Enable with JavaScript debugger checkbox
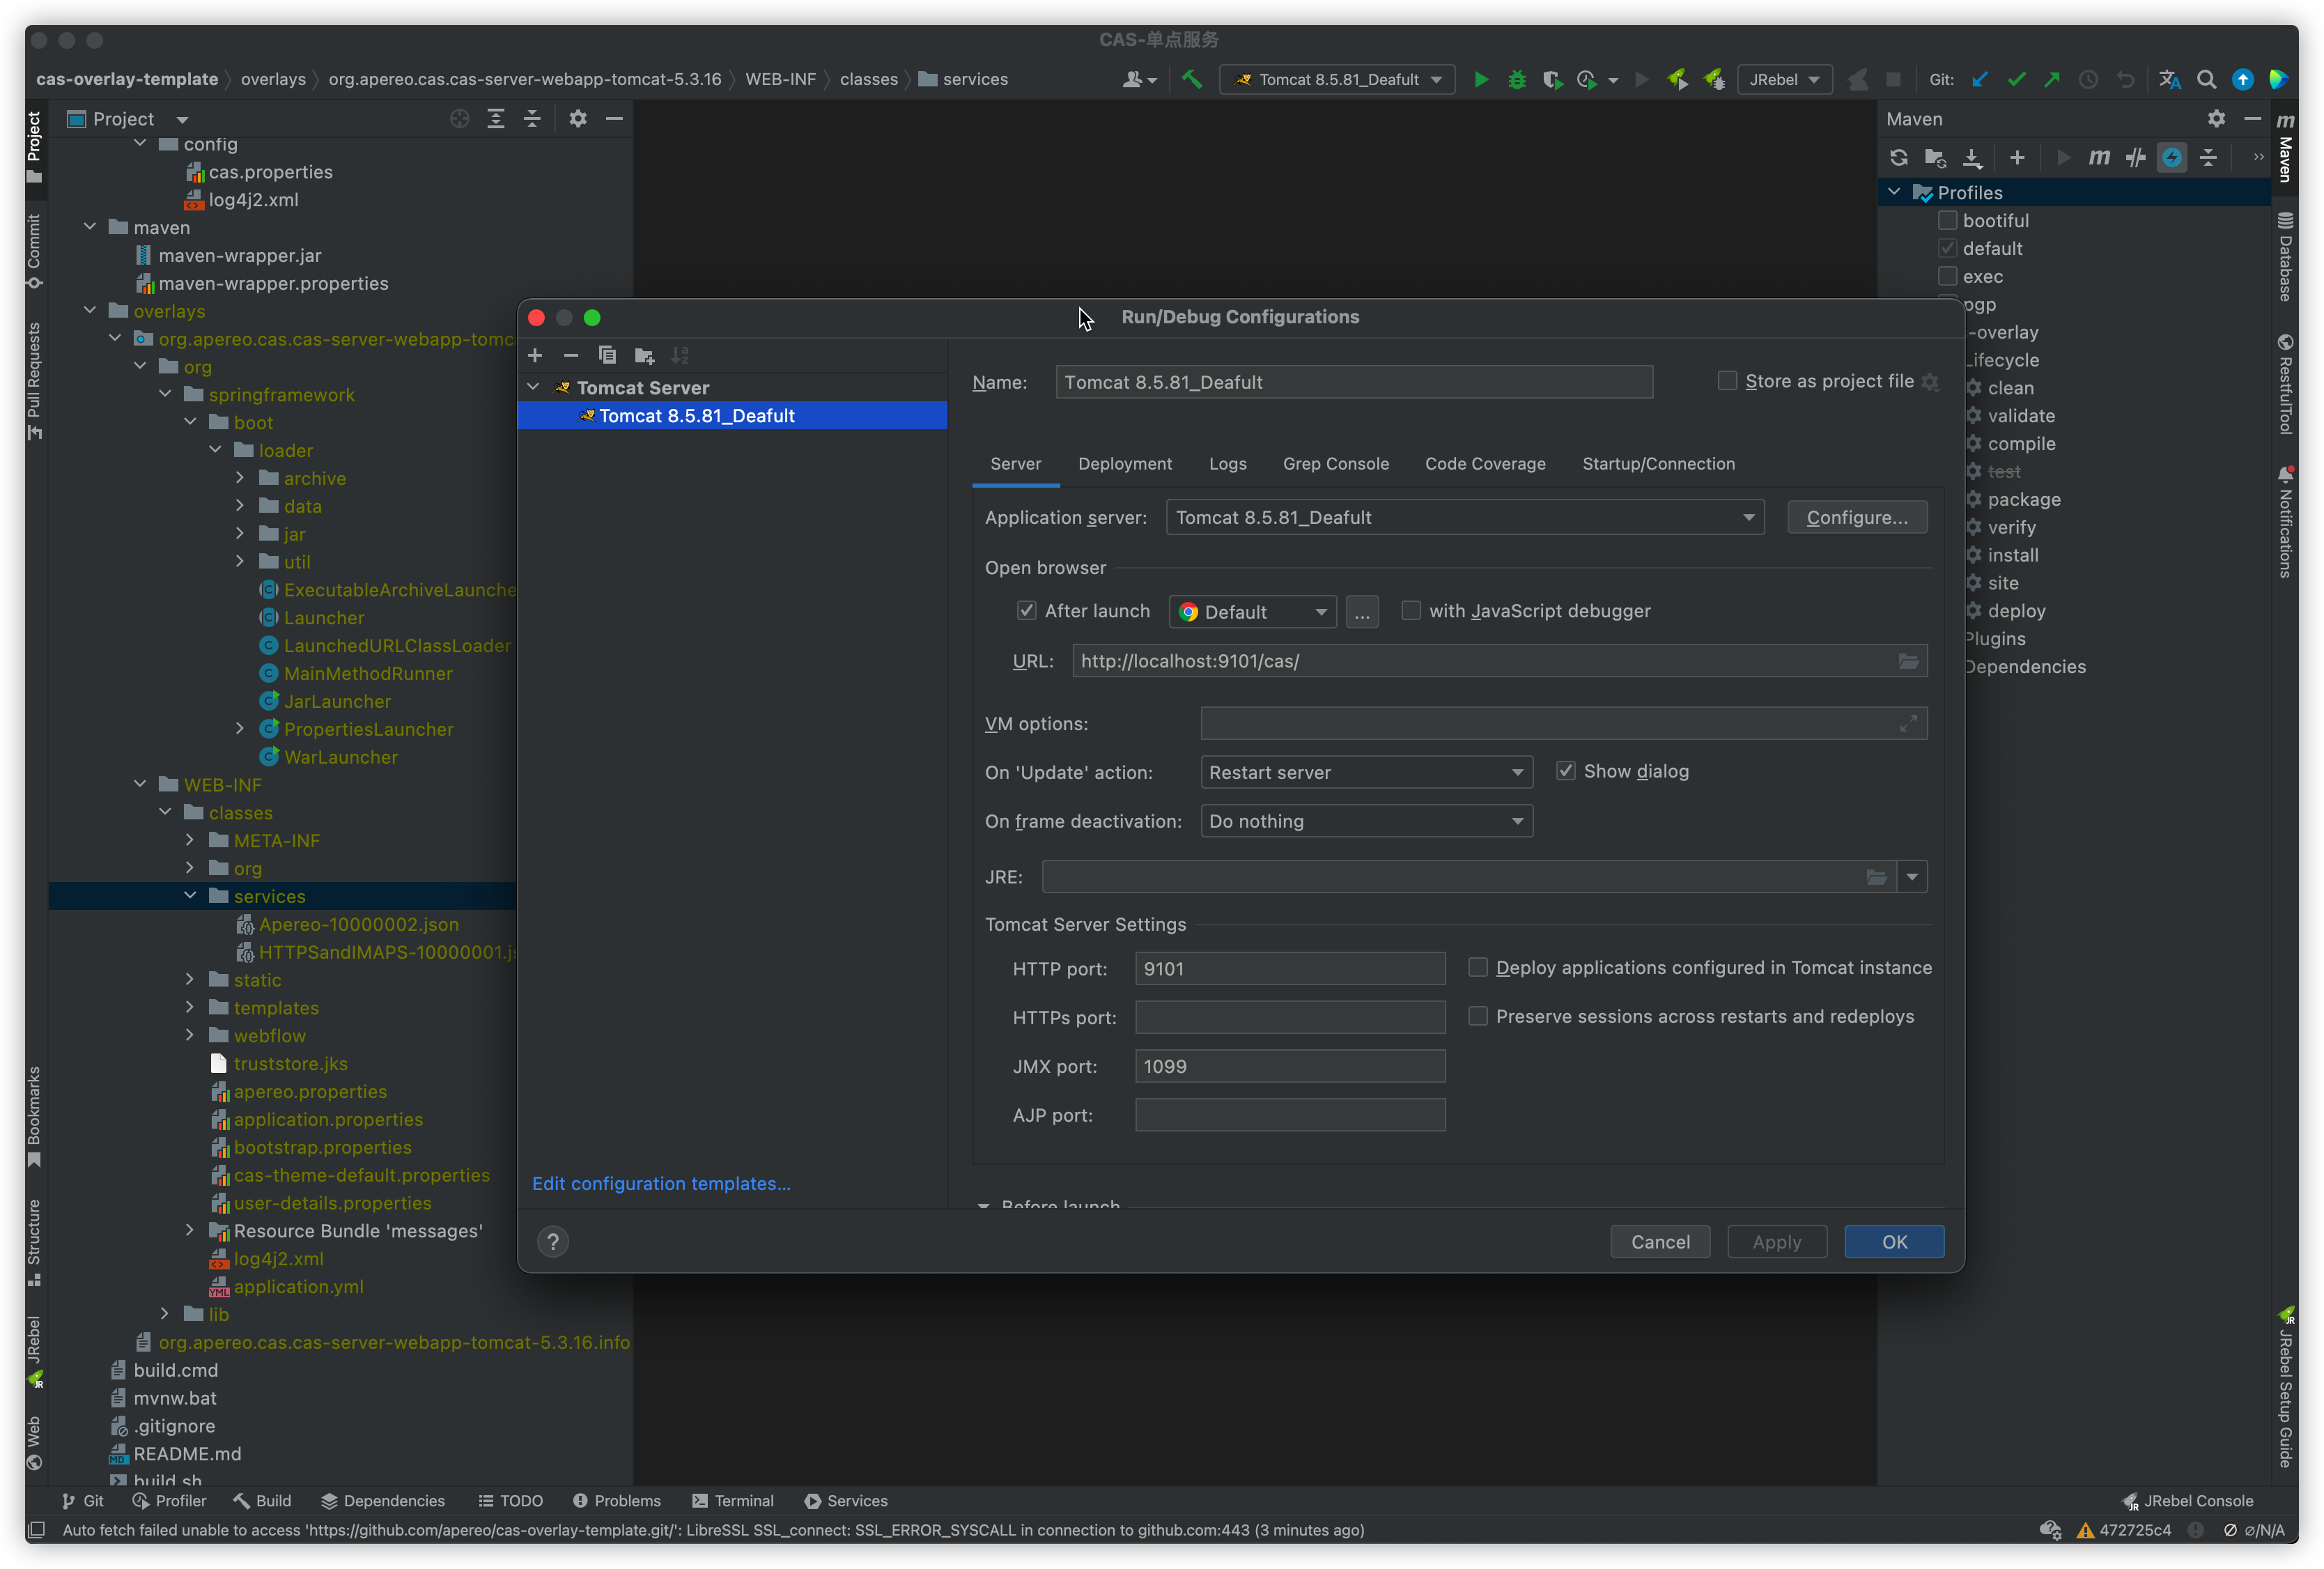 pos(1411,610)
